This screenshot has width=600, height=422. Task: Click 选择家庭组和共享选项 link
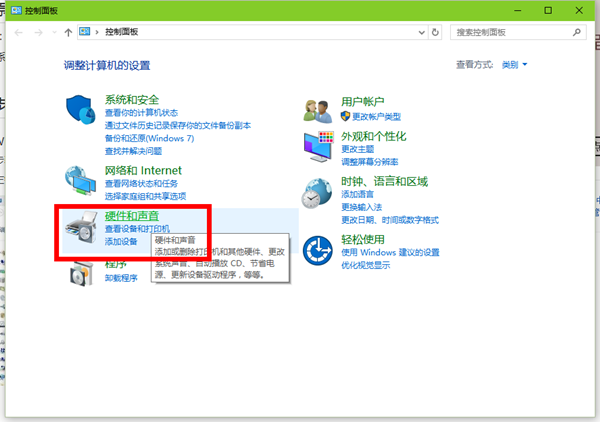point(145,196)
